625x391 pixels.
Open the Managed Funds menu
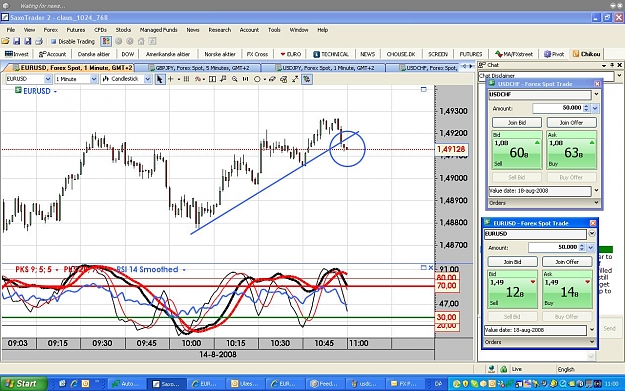[158, 29]
